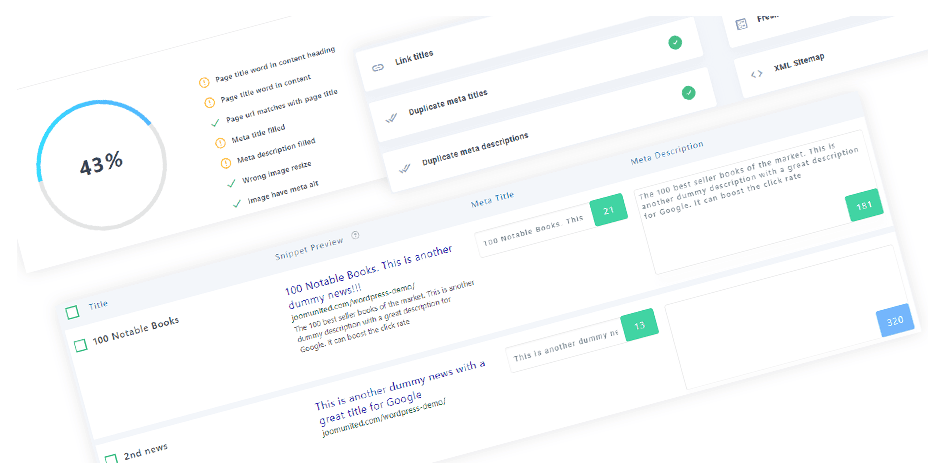This screenshot has width=928, height=473.
Task: Click warning icon beside Meta title filled
Action: tap(220, 143)
